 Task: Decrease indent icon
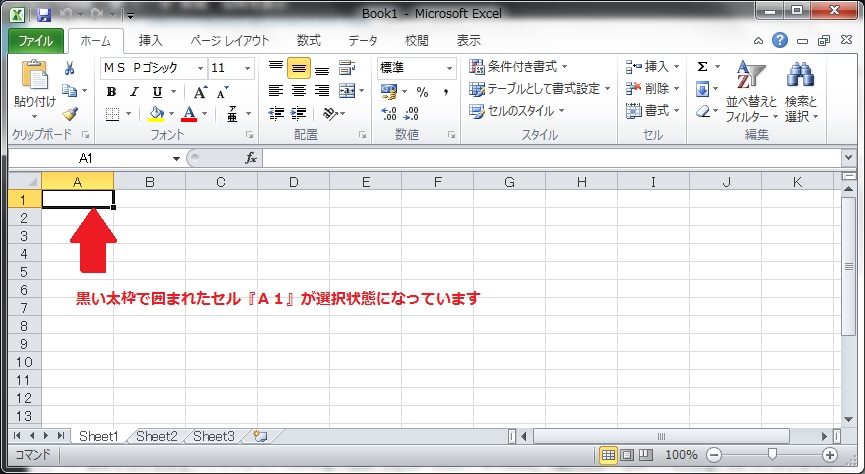(x=276, y=113)
